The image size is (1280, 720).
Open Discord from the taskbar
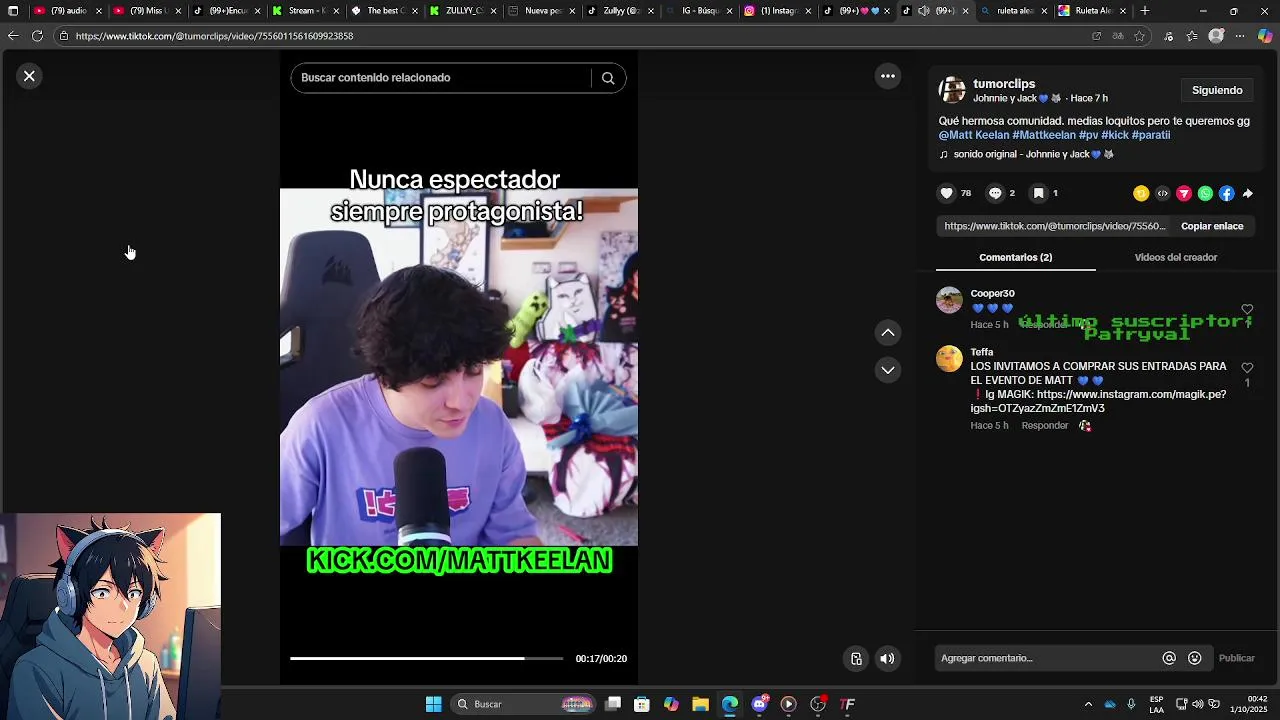[x=759, y=704]
